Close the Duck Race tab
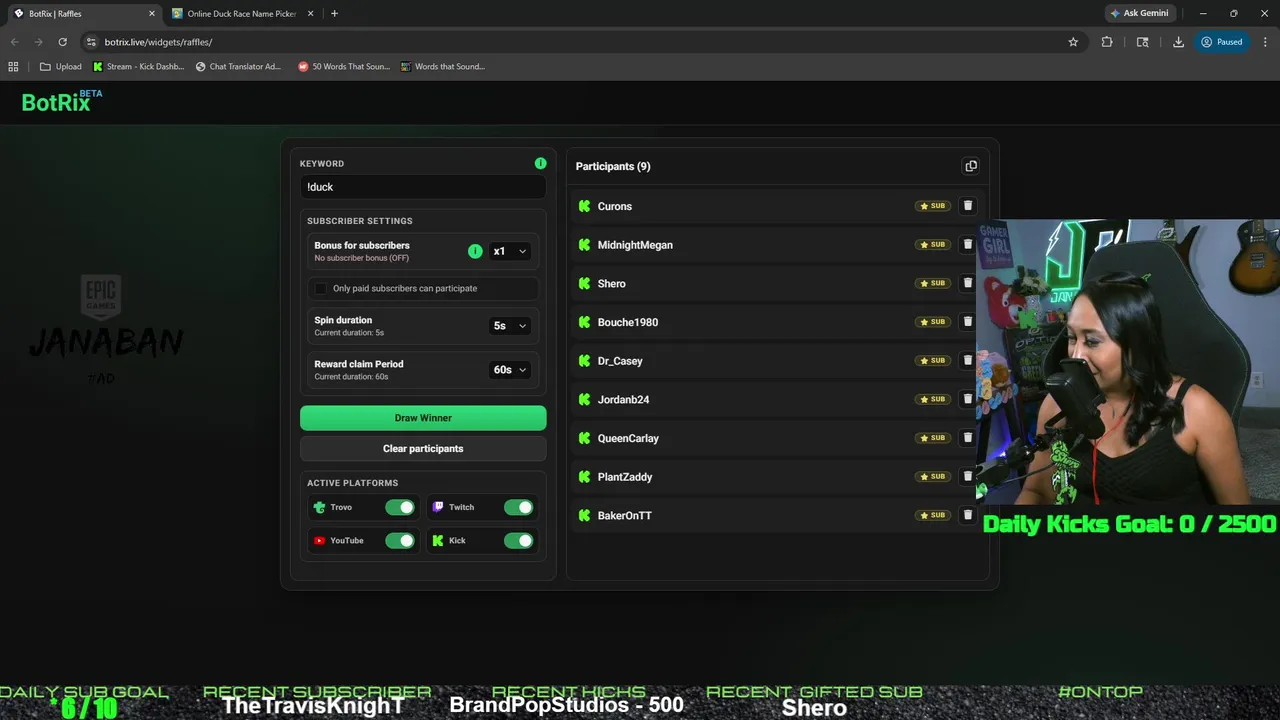The image size is (1280, 720). point(310,13)
